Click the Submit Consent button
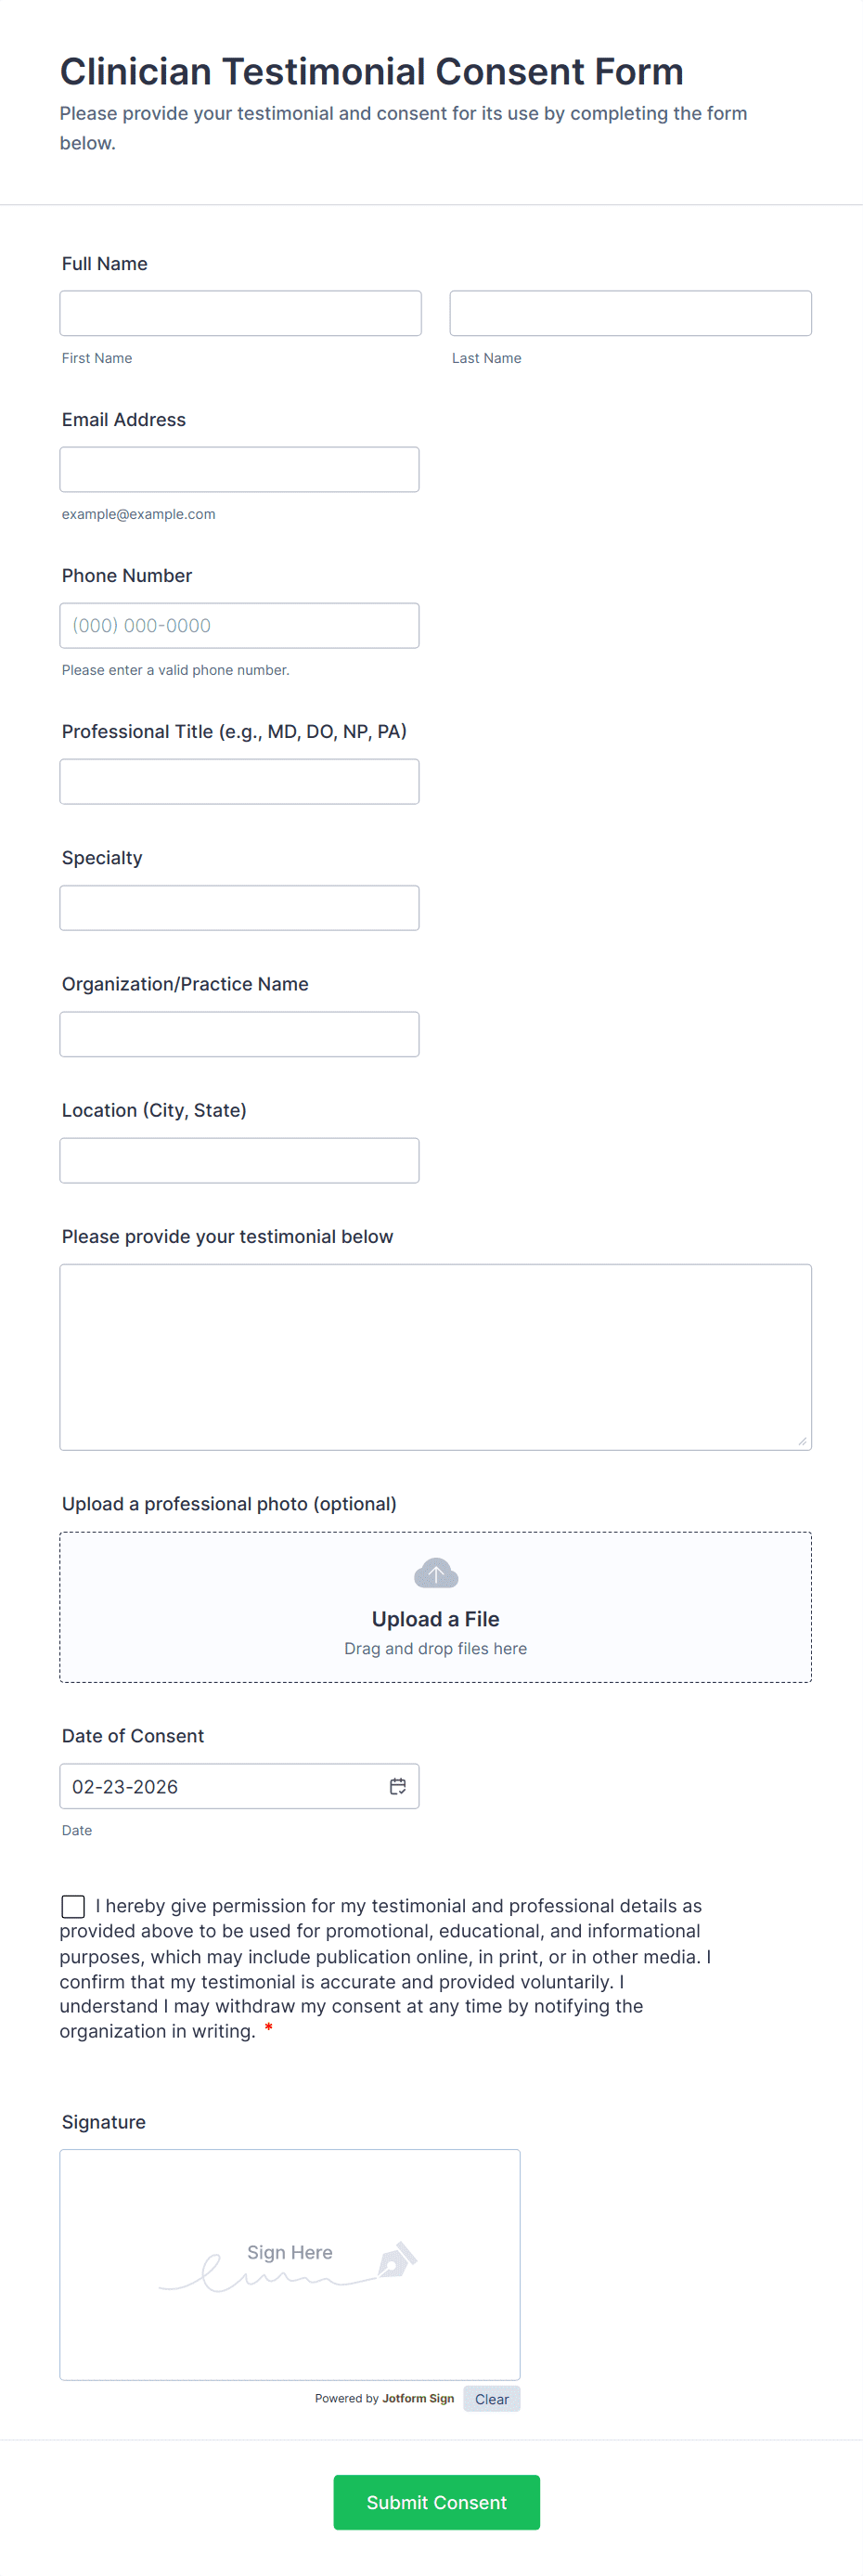Image resolution: width=863 pixels, height=2576 pixels. click(436, 2502)
